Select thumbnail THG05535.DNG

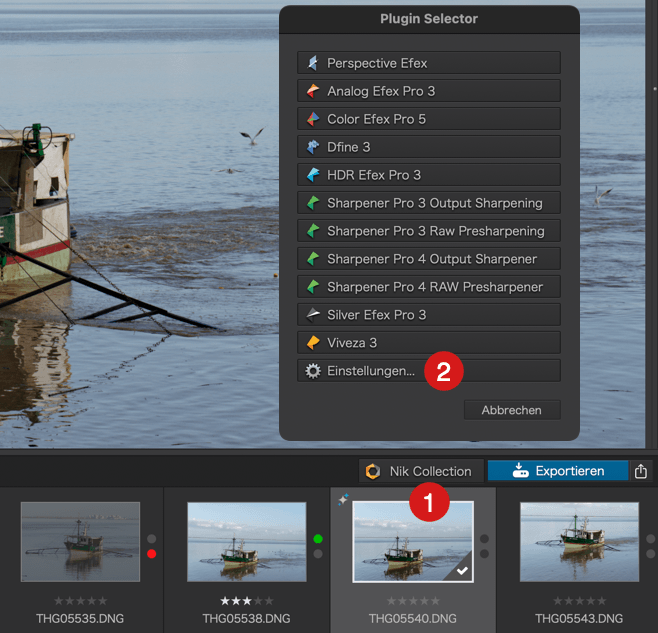click(80, 541)
